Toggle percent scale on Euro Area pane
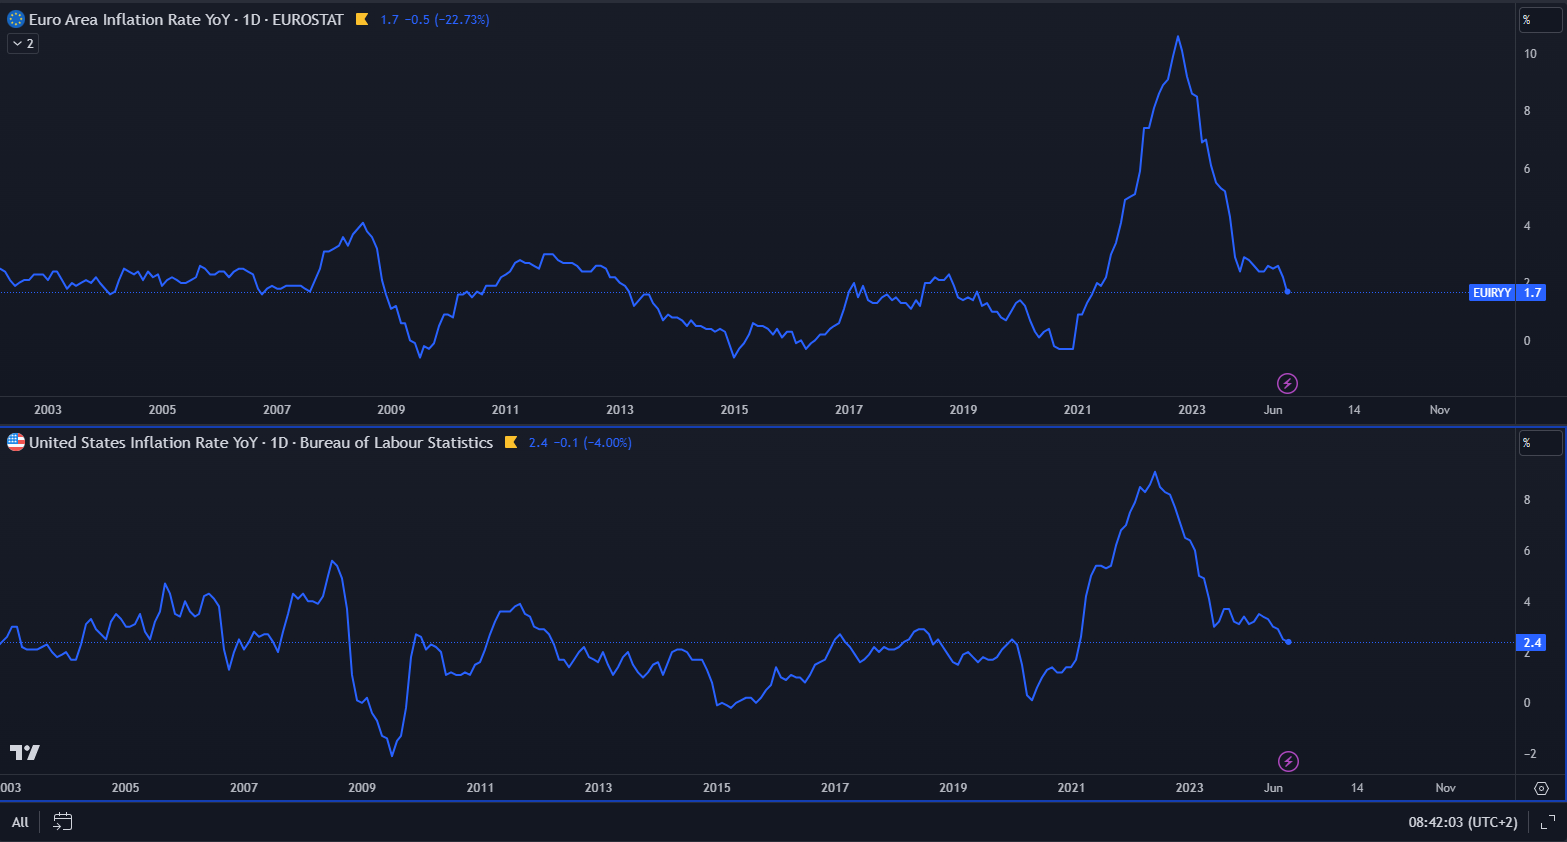Image resolution: width=1567 pixels, height=842 pixels. point(1539,20)
